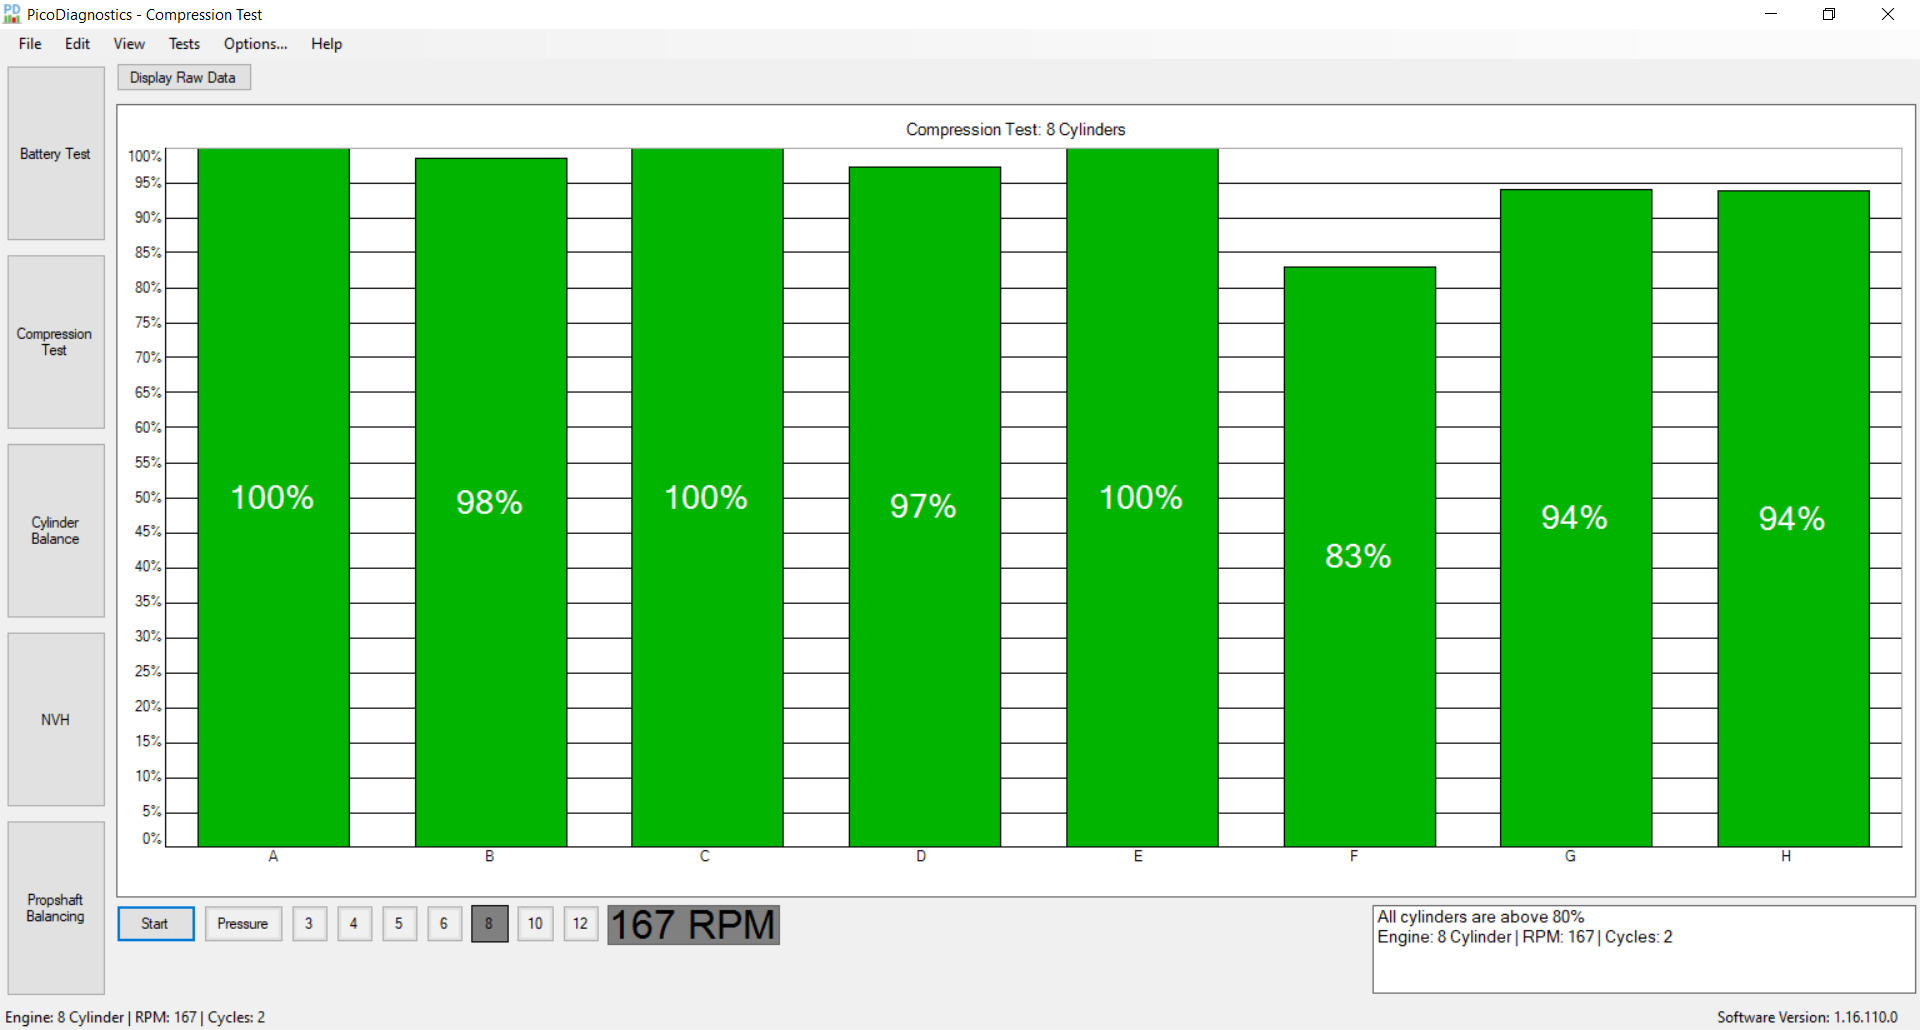
Task: Close the PicoDiagnostics window
Action: click(1888, 14)
